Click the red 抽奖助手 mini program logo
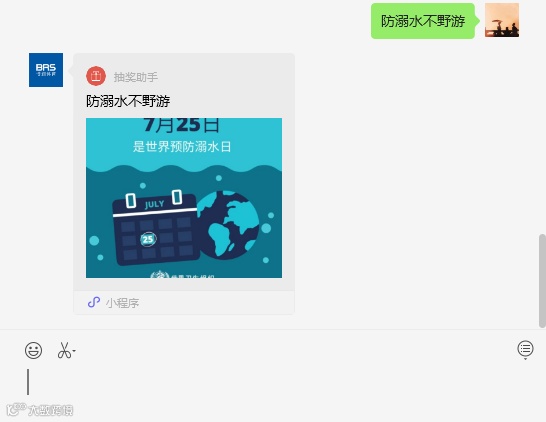 pos(96,76)
